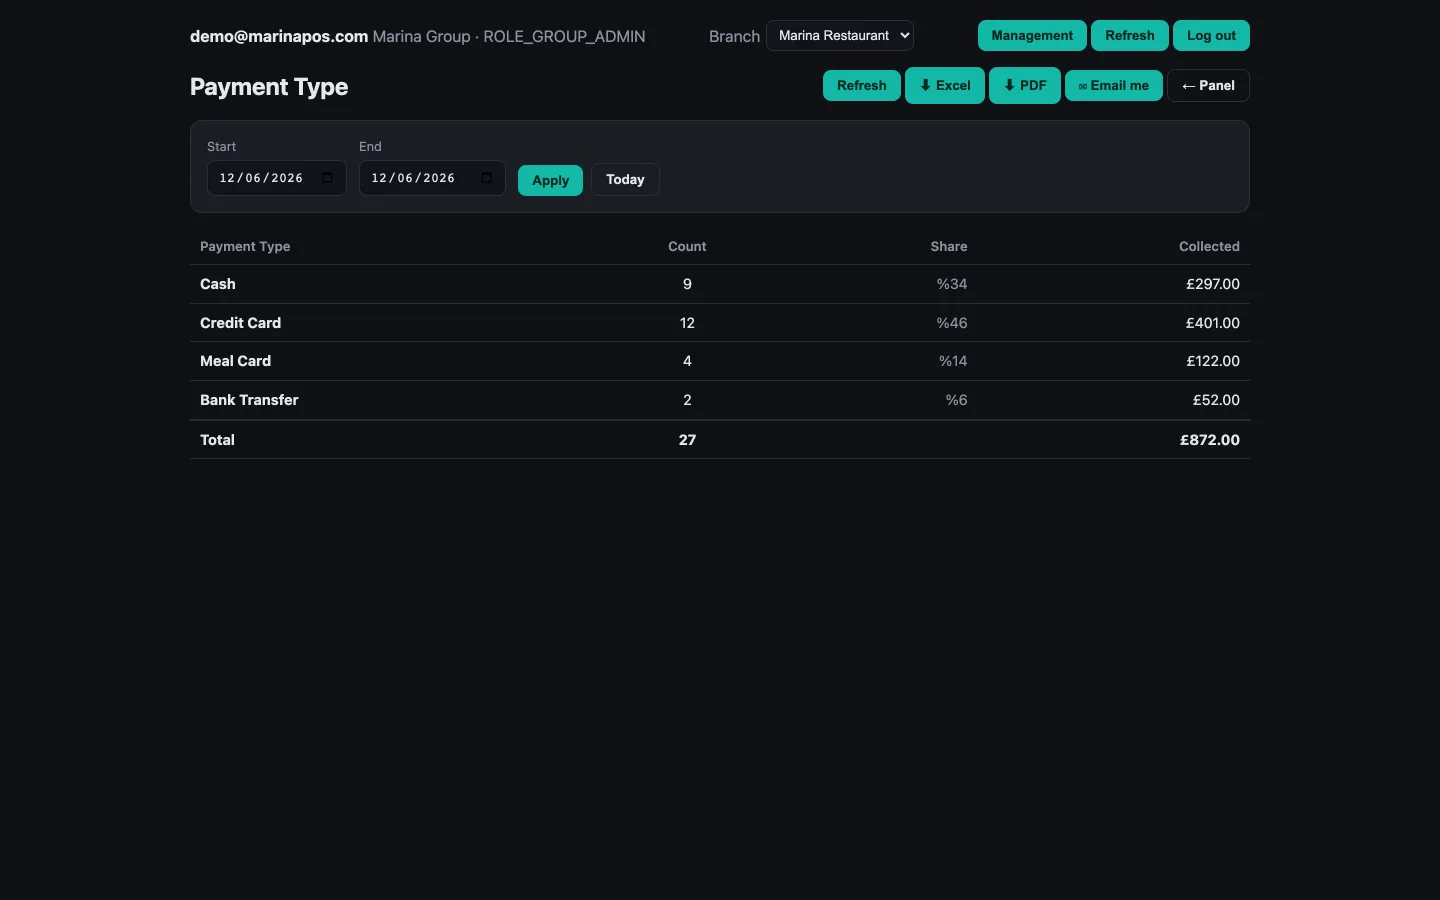
Task: Click the Collected column header
Action: pyautogui.click(x=1209, y=246)
